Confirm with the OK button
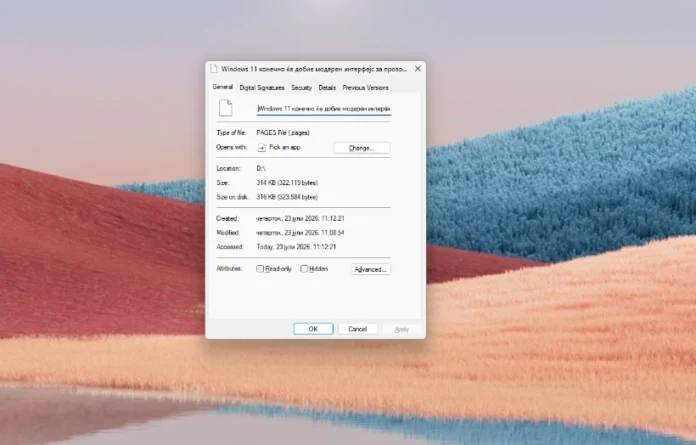Image resolution: width=696 pixels, height=445 pixels. pyautogui.click(x=313, y=329)
